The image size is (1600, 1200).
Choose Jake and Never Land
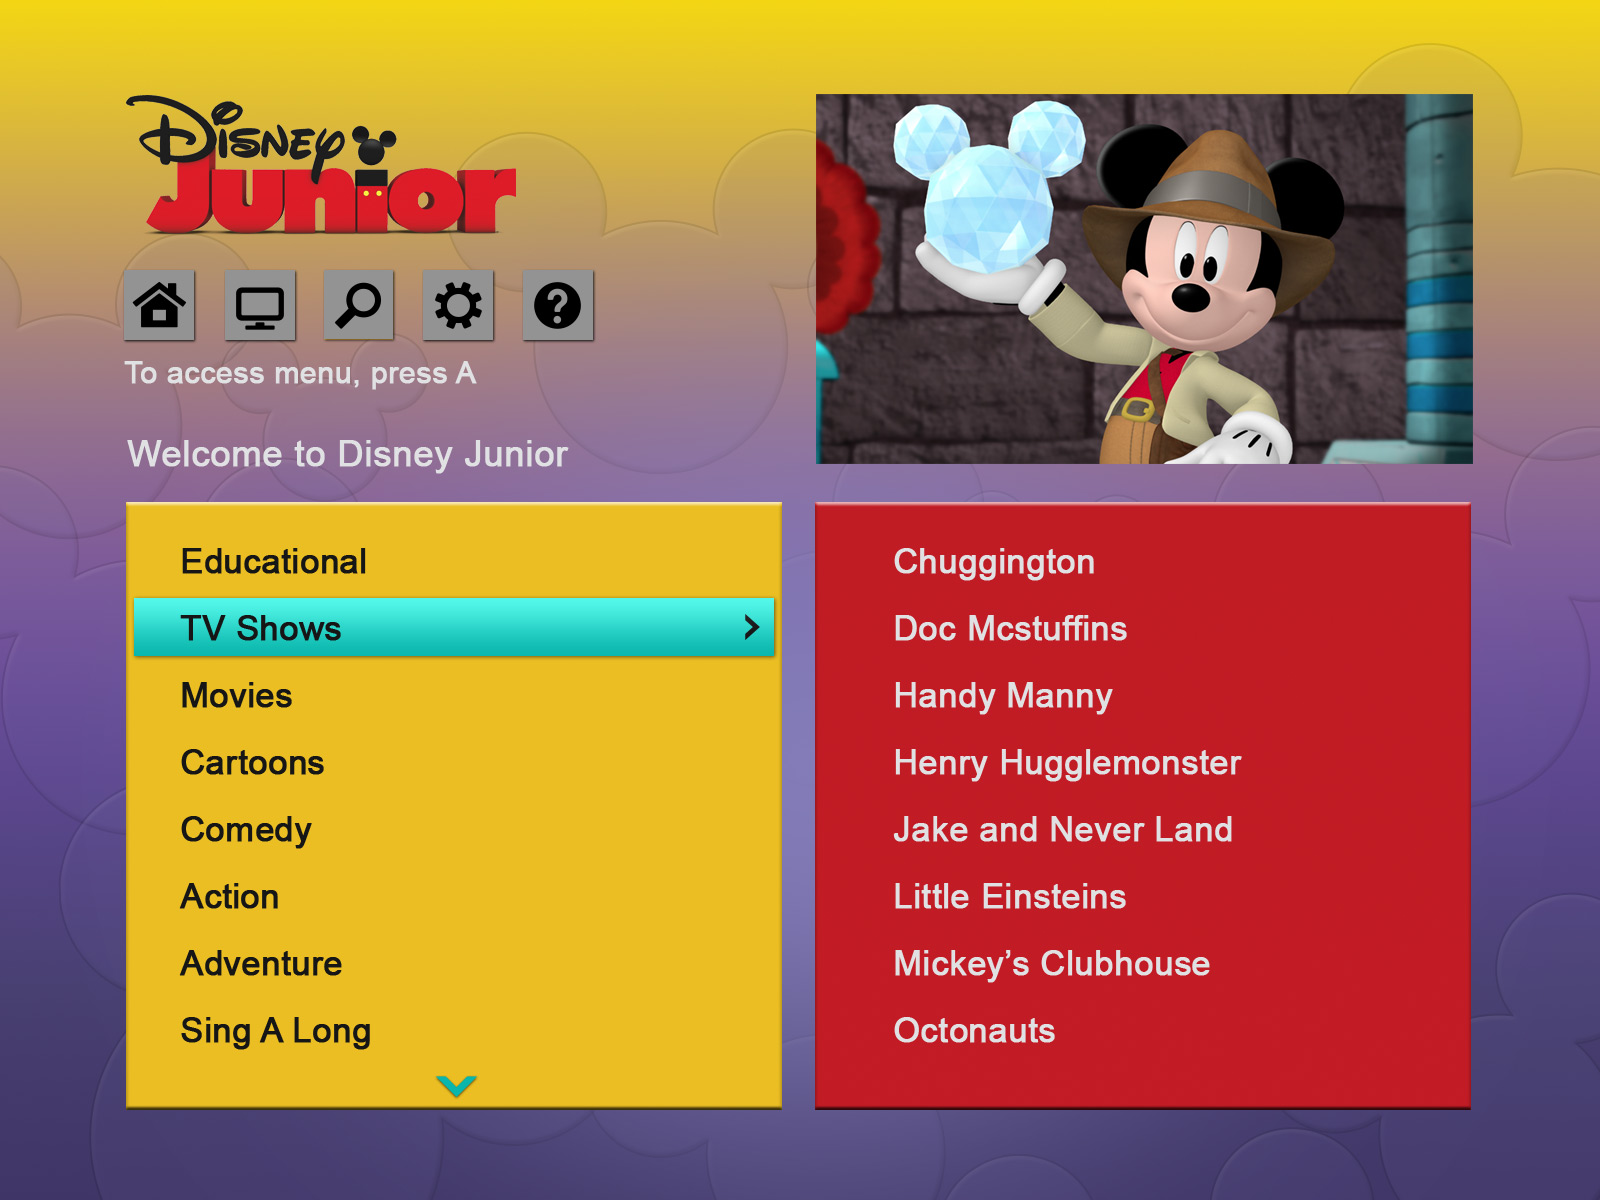[1062, 830]
